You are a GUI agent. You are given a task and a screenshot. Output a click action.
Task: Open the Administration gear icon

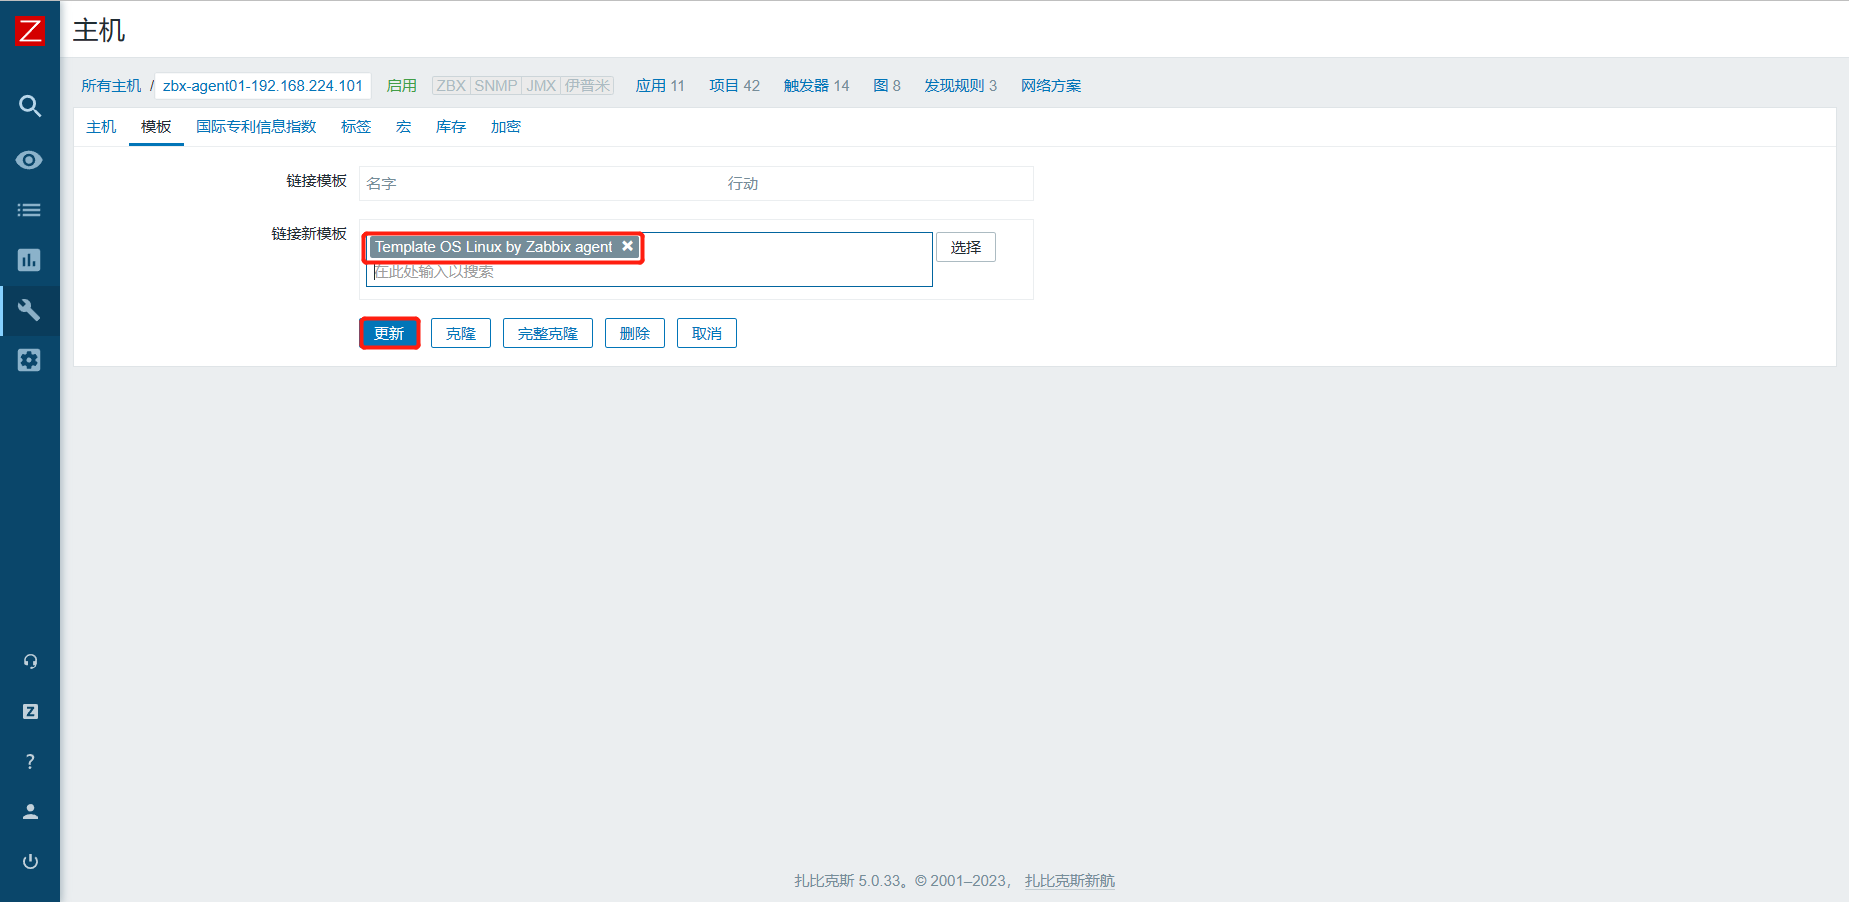click(x=30, y=360)
